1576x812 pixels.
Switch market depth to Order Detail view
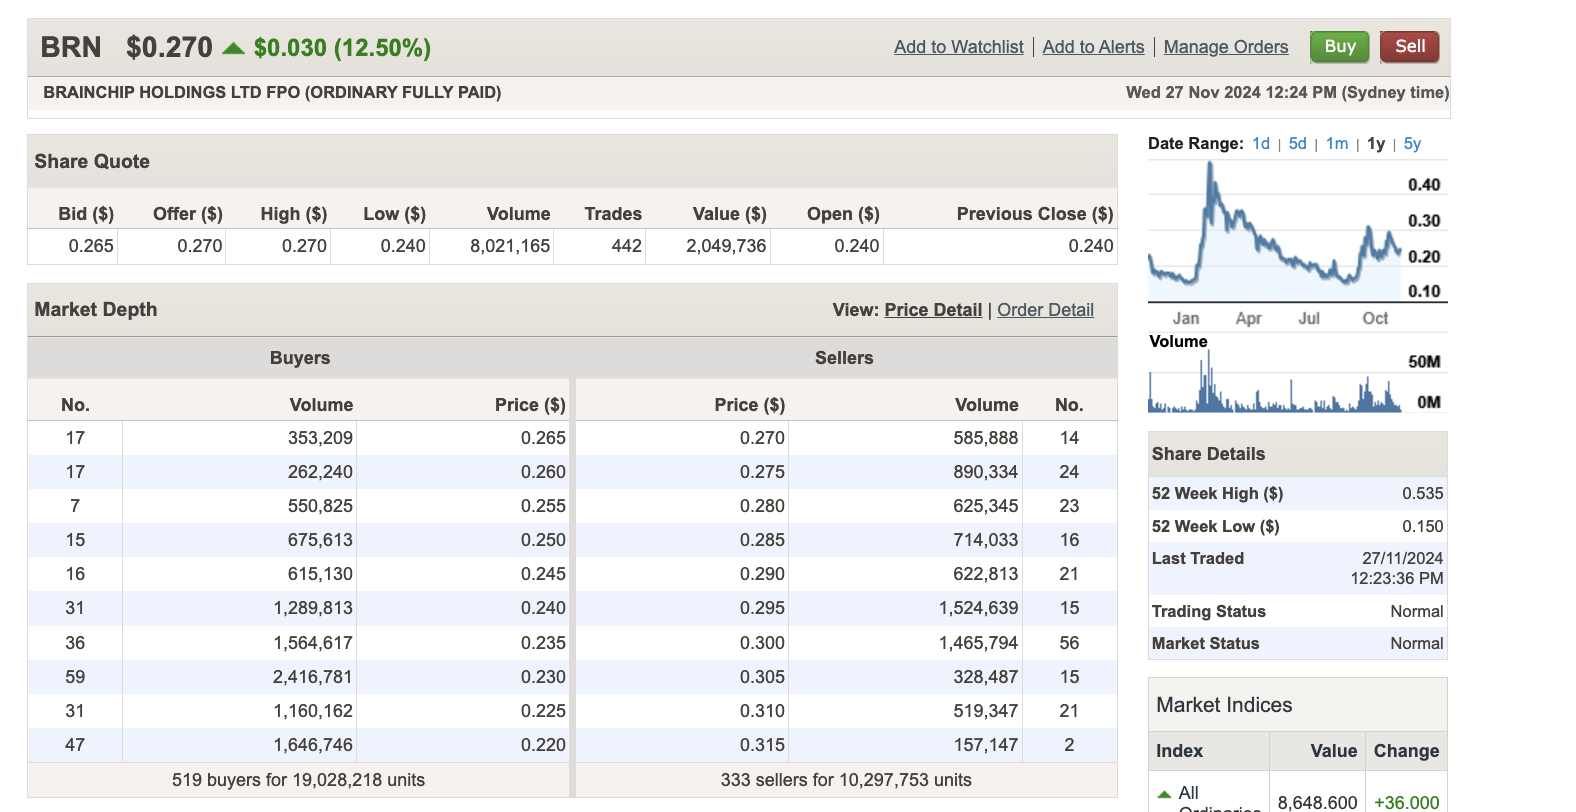pos(1045,310)
